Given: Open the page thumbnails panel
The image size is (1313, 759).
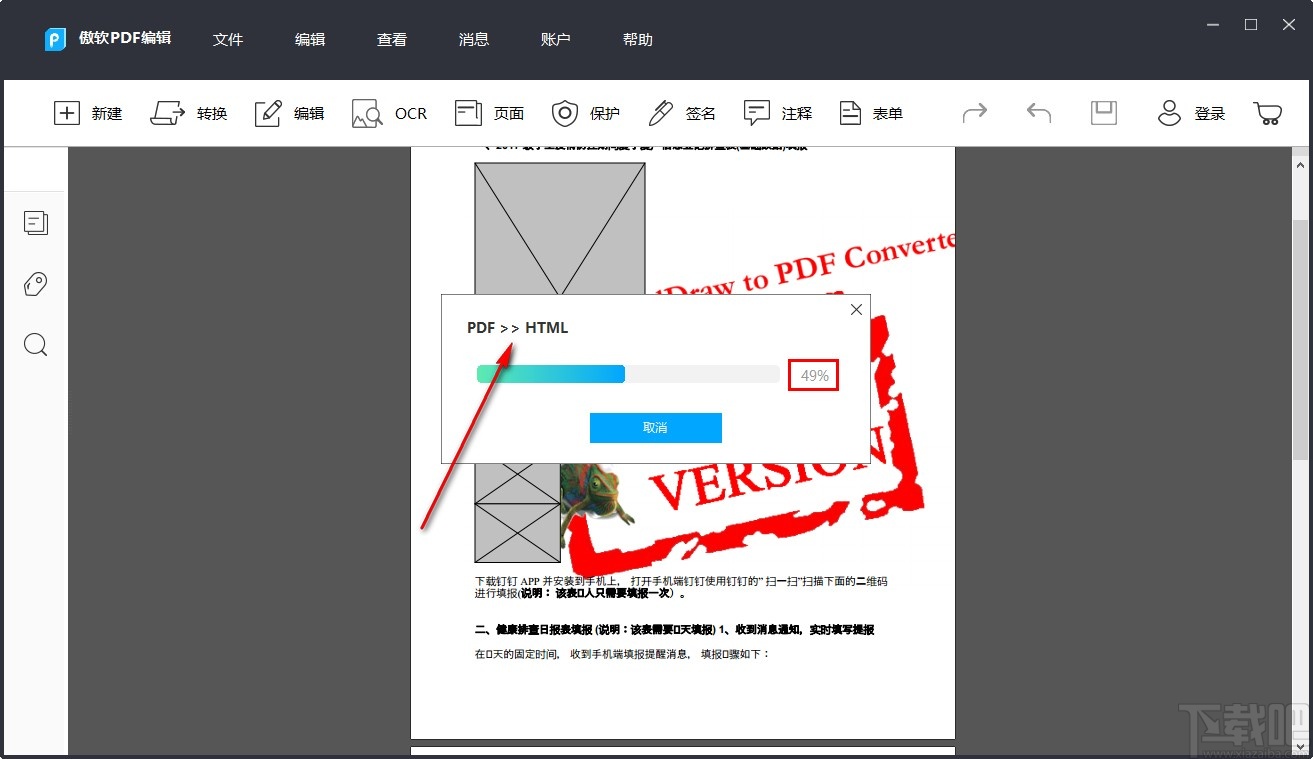Looking at the screenshot, I should [x=35, y=222].
